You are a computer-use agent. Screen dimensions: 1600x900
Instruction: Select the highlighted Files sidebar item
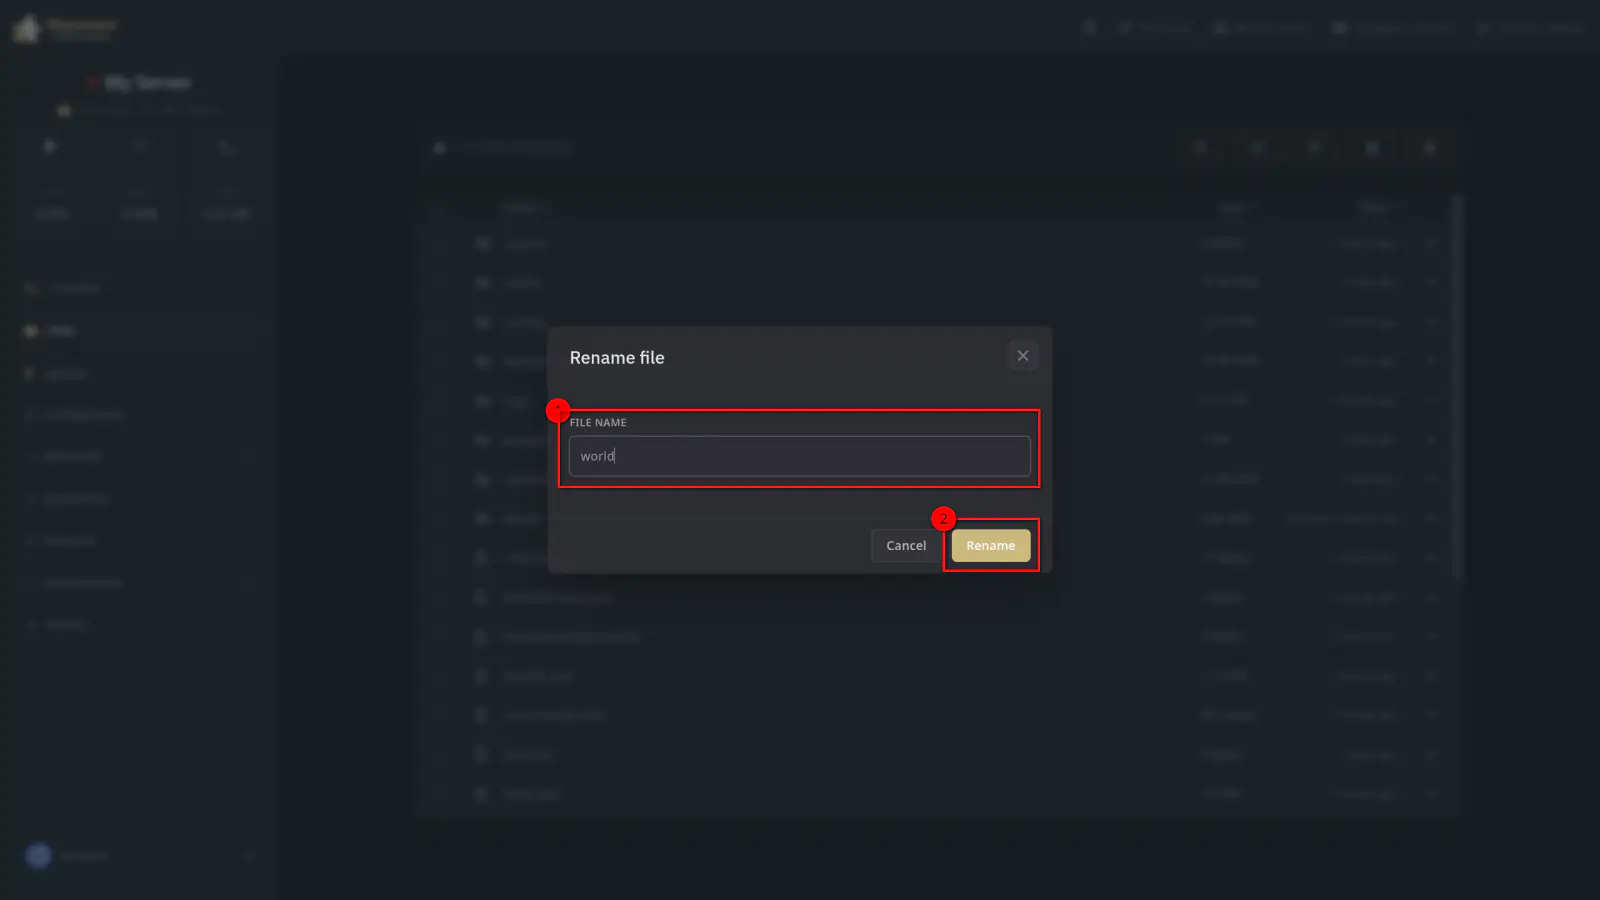(x=60, y=331)
